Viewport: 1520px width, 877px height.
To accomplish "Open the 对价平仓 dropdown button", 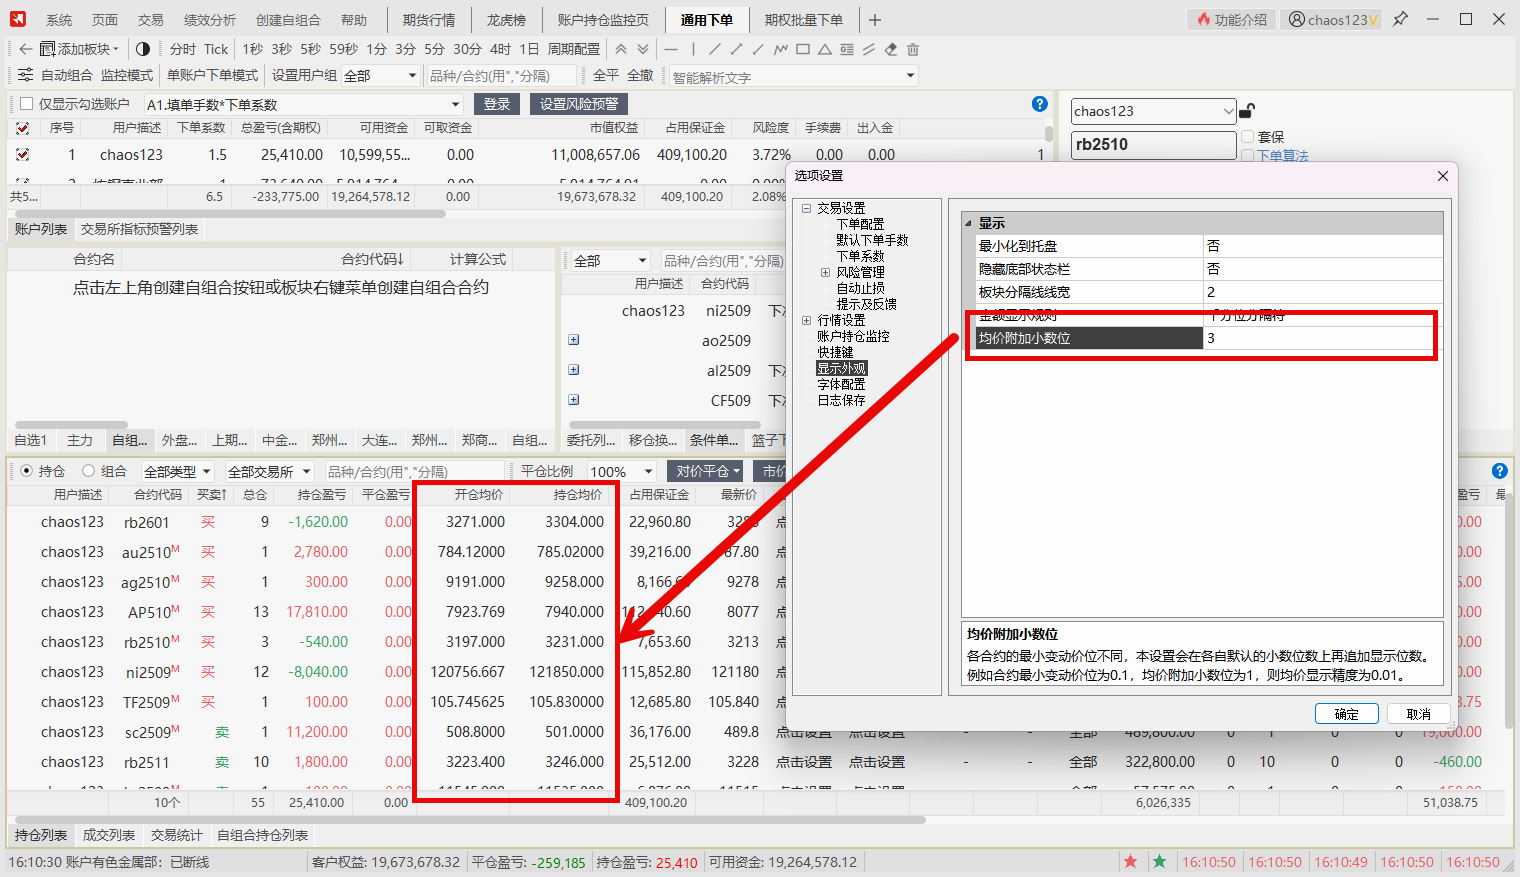I will (705, 471).
